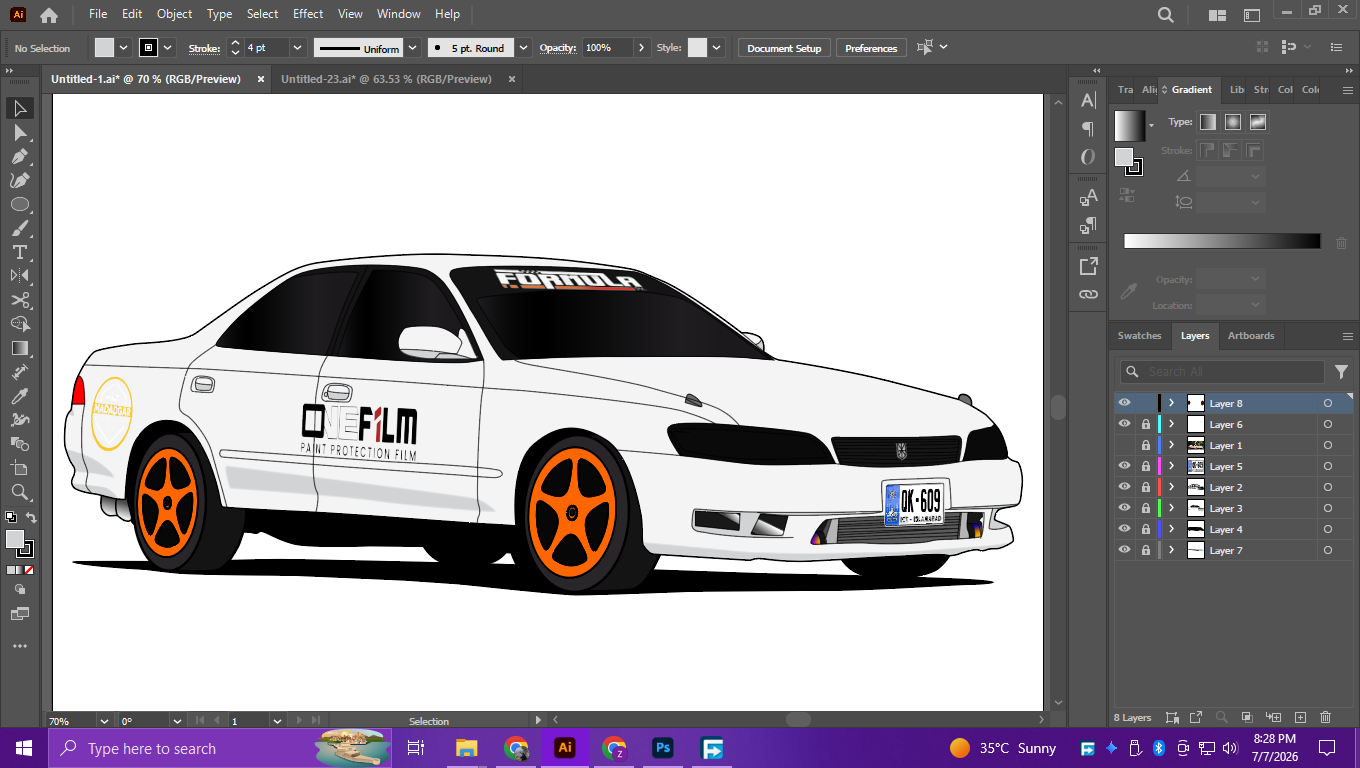Screen dimensions: 1360x768
Task: Click Create New Layer icon
Action: (x=1300, y=717)
